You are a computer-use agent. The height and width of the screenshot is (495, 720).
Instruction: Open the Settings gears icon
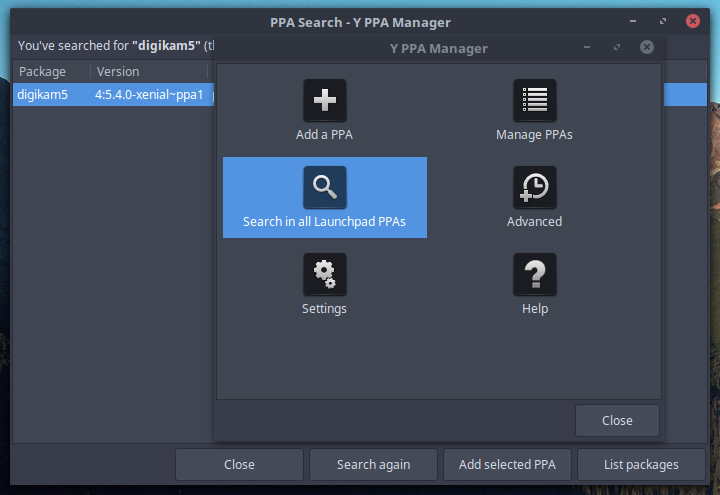(x=325, y=274)
